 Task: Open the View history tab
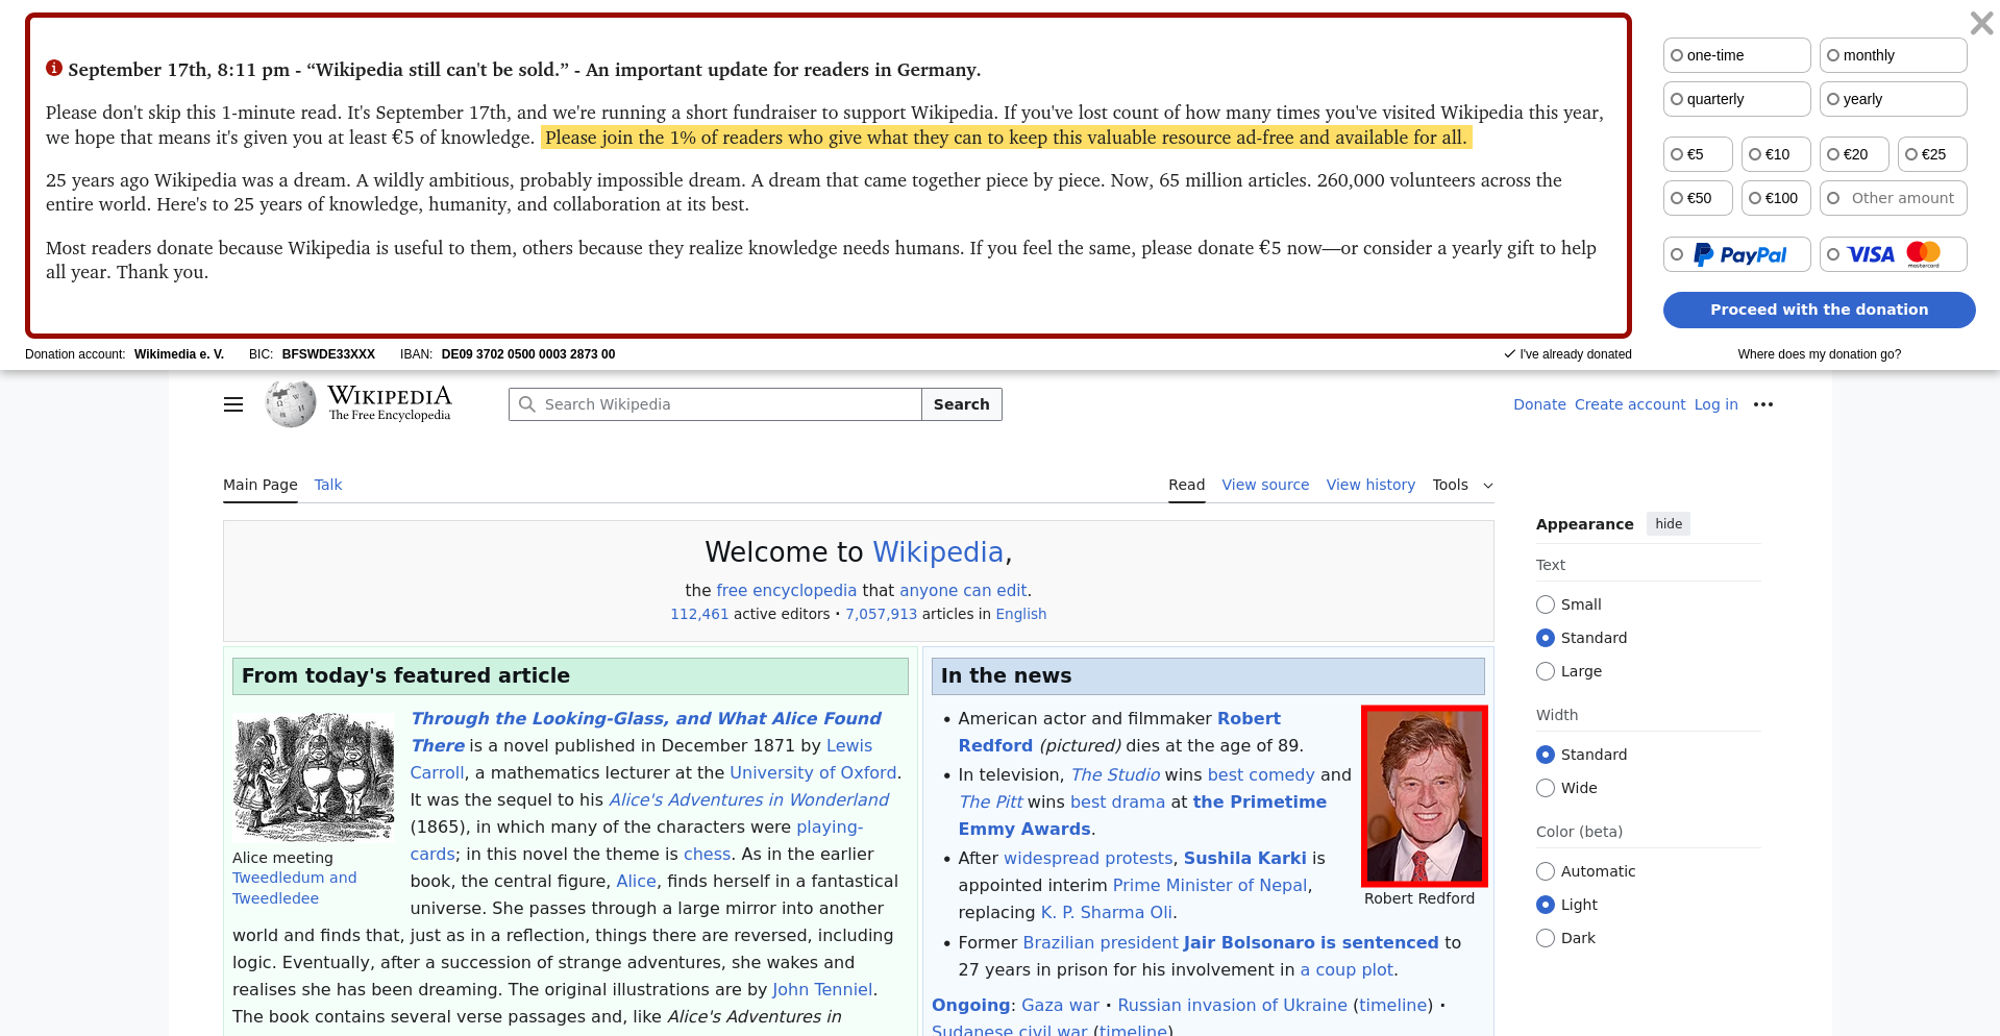(1370, 484)
